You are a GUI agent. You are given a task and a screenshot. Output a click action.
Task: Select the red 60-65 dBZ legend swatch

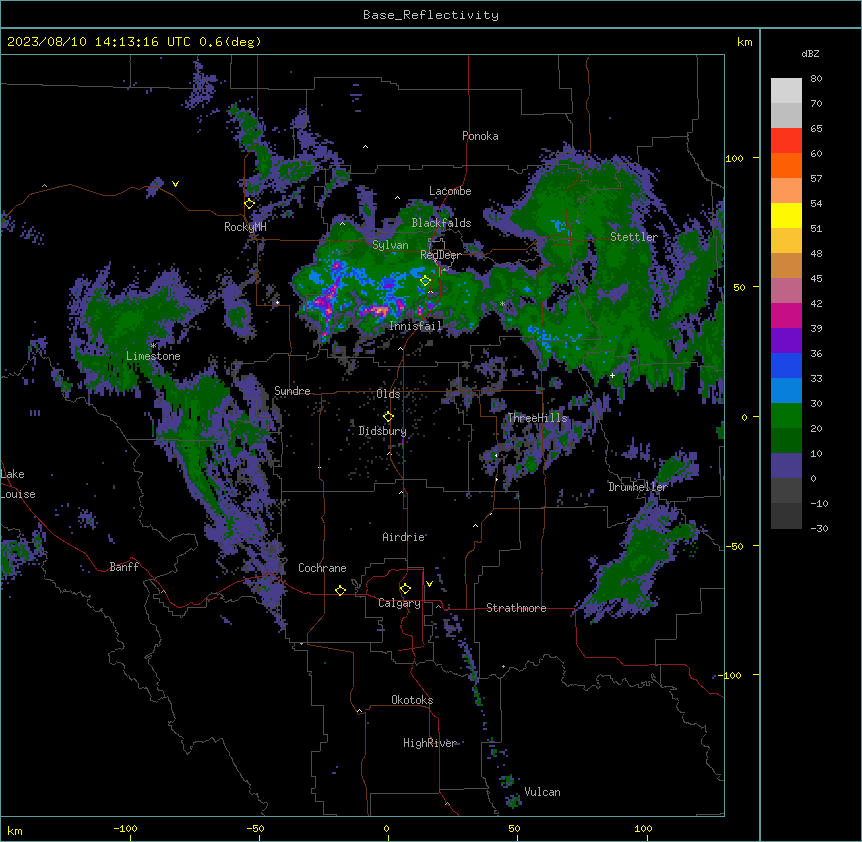click(786, 141)
